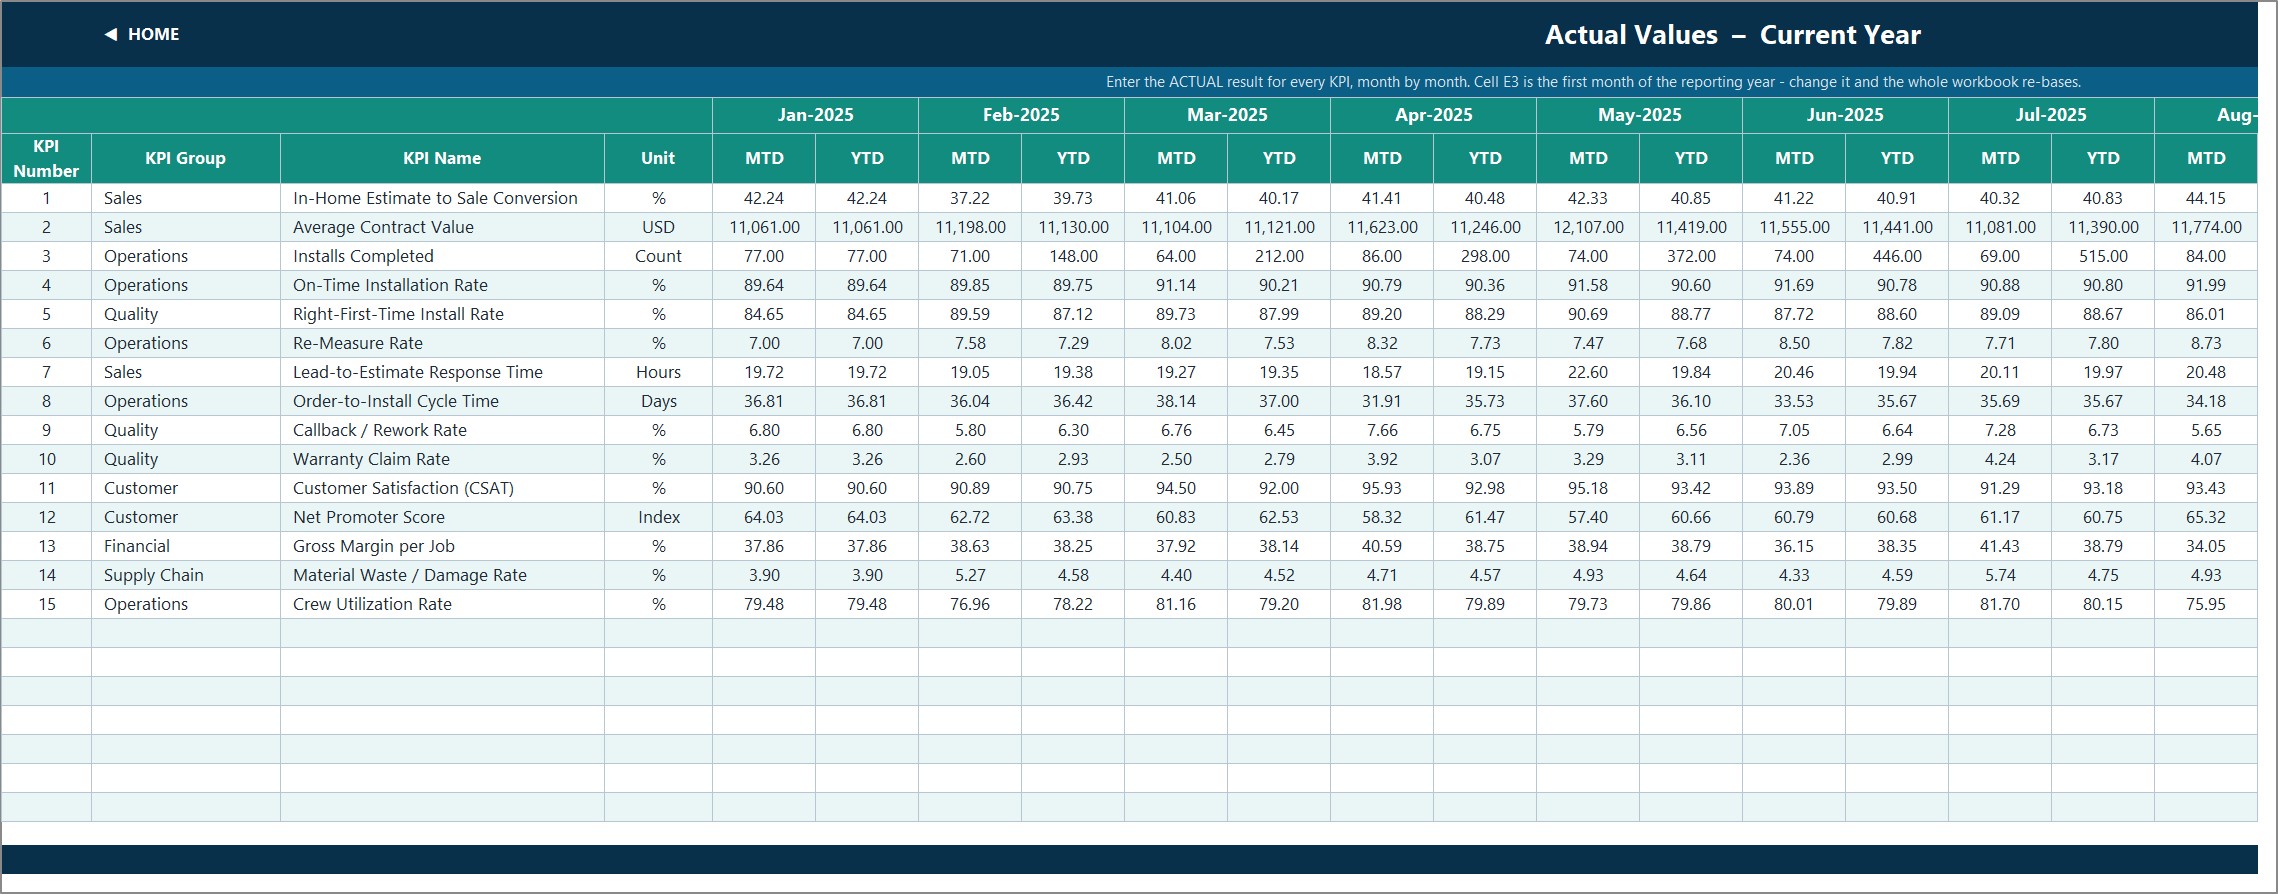
Task: Click the HOME back arrow icon
Action: [x=110, y=34]
